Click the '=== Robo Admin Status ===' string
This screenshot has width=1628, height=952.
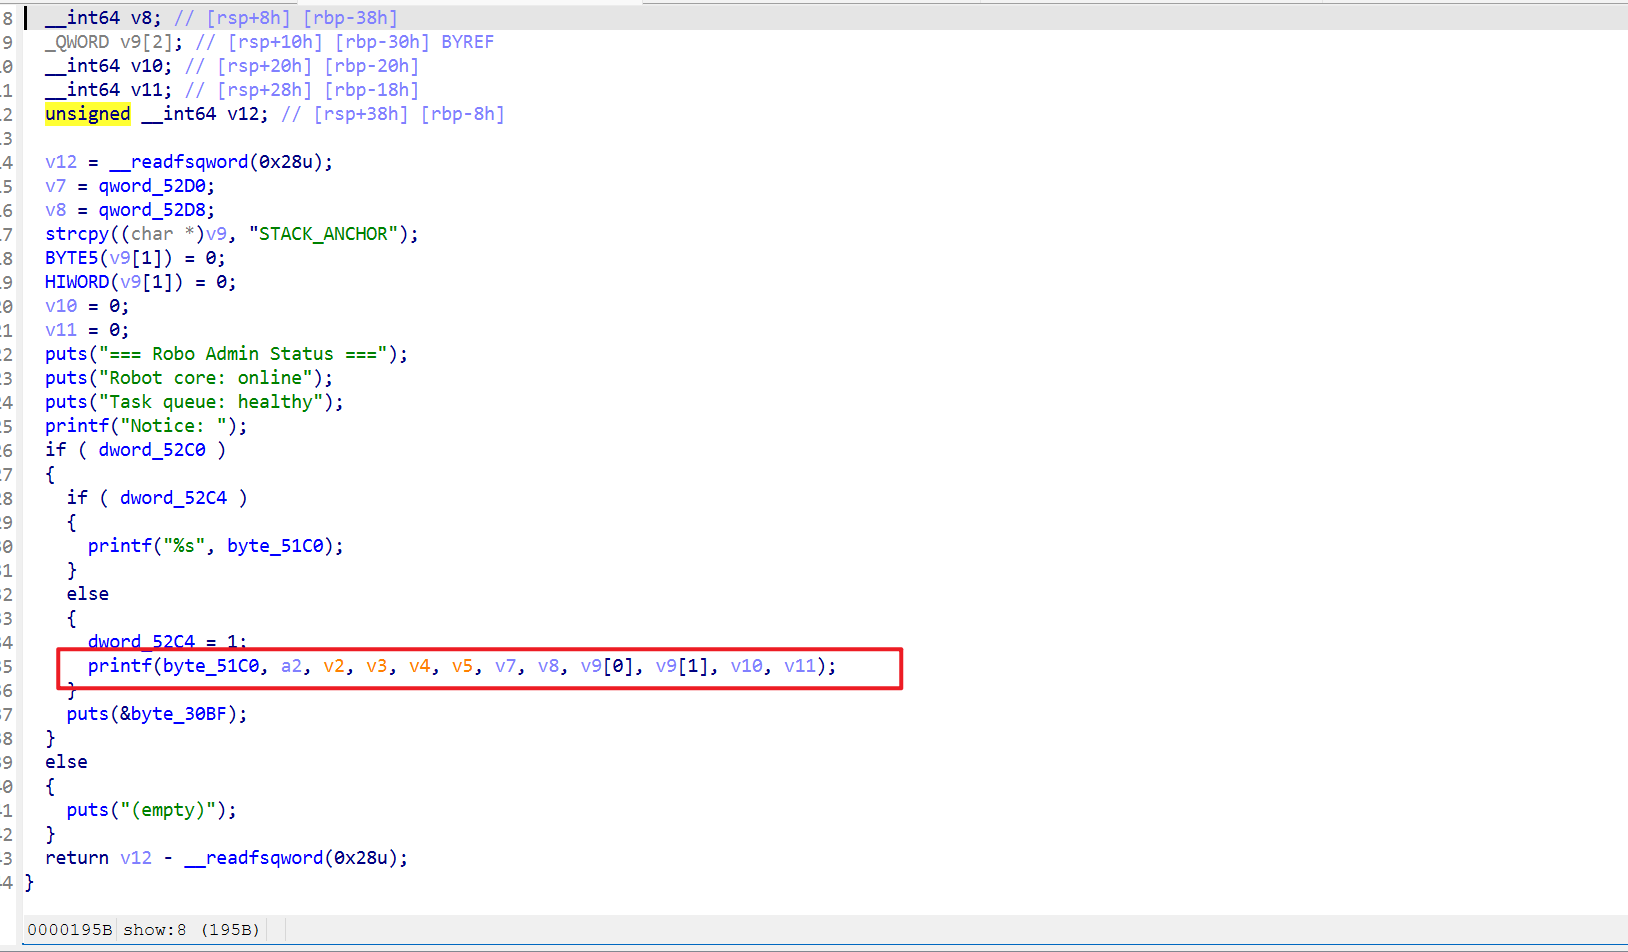tap(243, 354)
